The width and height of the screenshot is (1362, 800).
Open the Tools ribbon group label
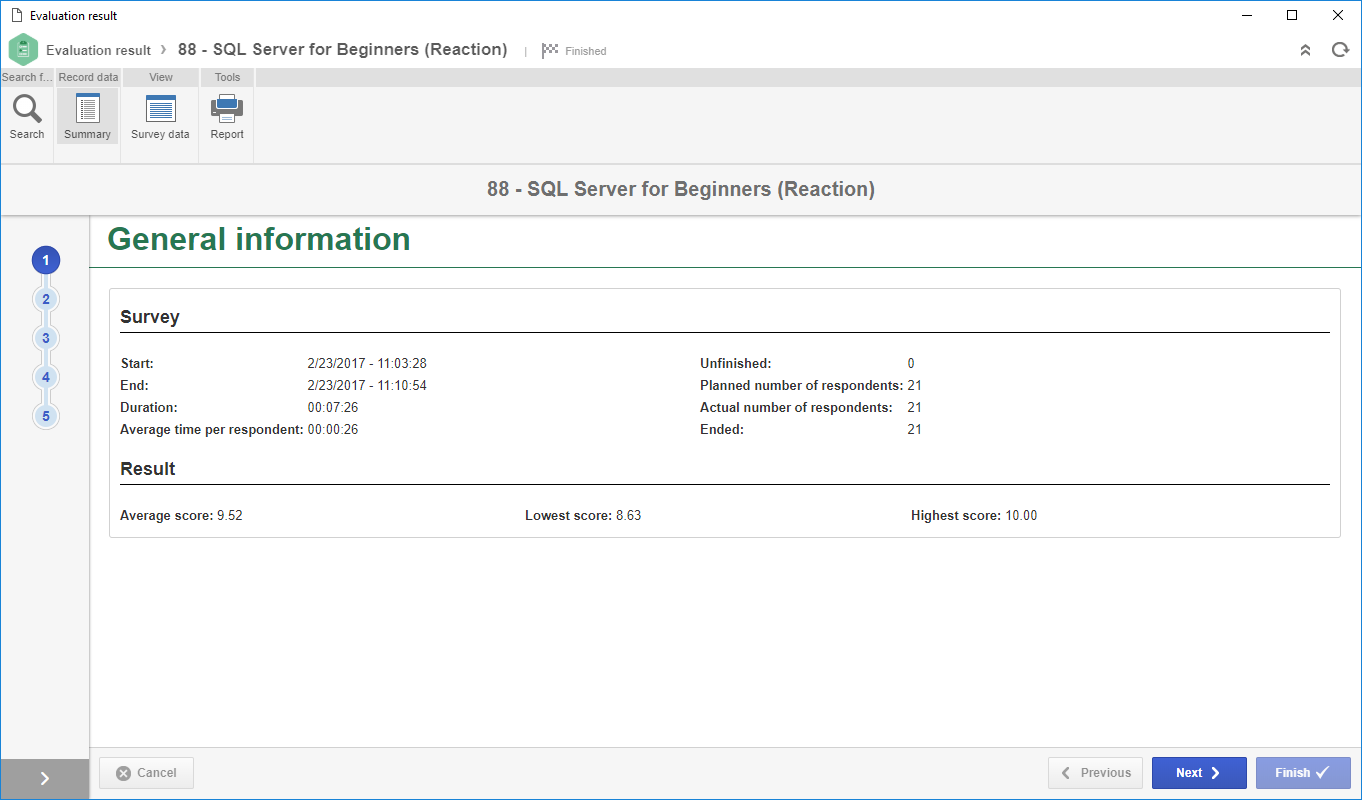point(227,77)
